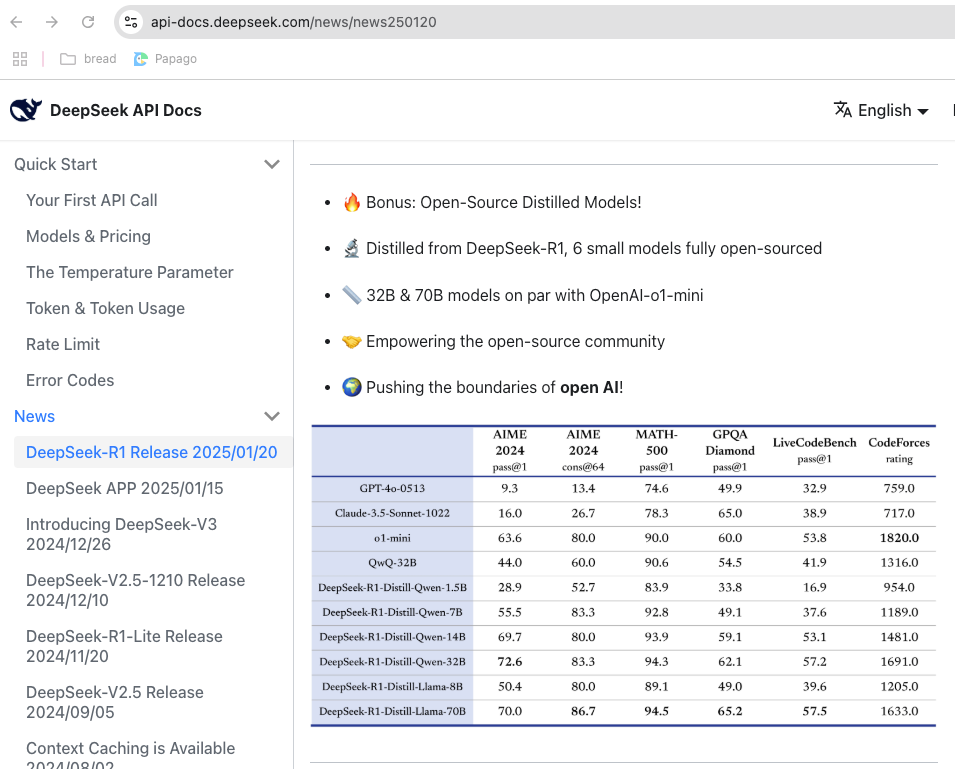The width and height of the screenshot is (955, 769).
Task: Open DeepSeek-V2.5-1210 Release article
Action: [x=136, y=590]
